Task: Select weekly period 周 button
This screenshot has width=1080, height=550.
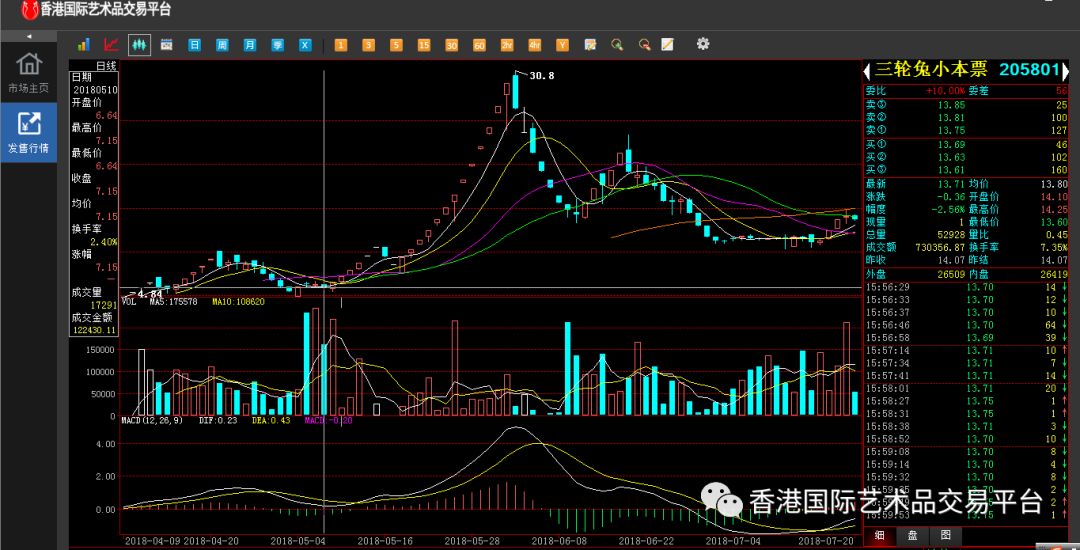Action: 222,45
